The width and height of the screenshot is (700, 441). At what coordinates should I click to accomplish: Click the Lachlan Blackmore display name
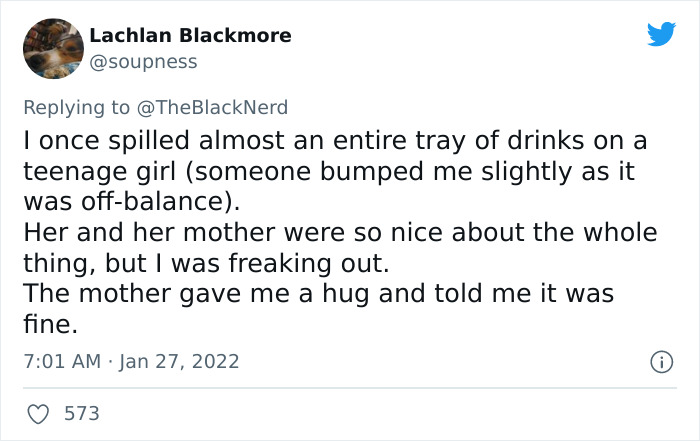(190, 36)
